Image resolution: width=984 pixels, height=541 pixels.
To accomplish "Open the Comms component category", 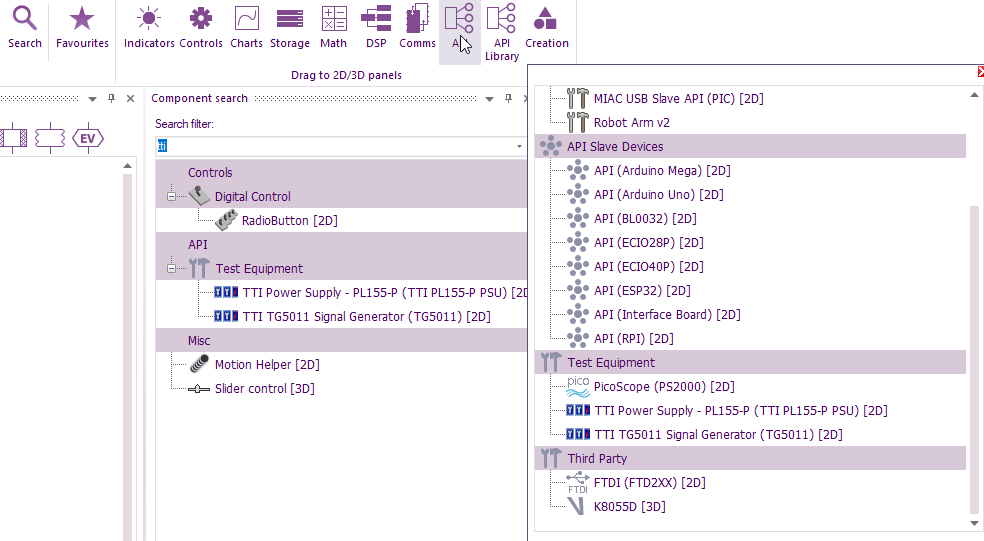I will 417,27.
